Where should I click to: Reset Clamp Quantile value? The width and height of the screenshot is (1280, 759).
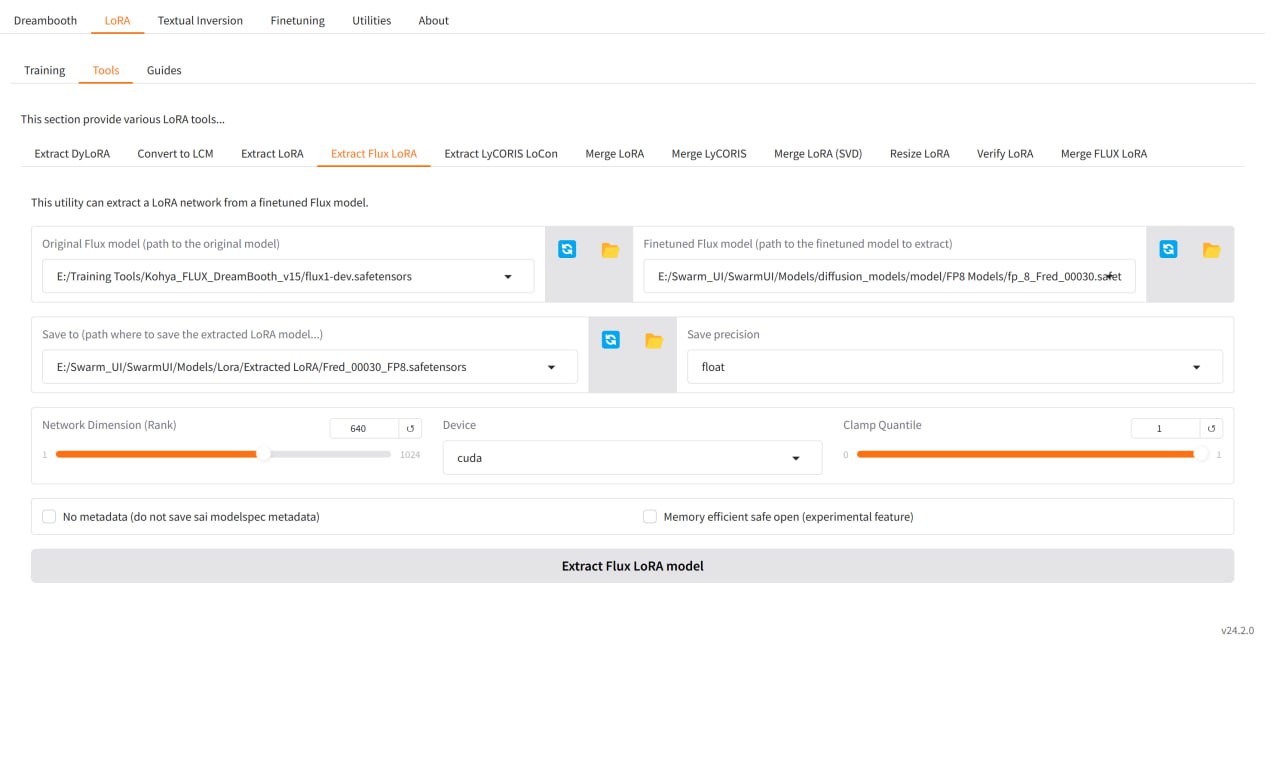pyautogui.click(x=1211, y=428)
